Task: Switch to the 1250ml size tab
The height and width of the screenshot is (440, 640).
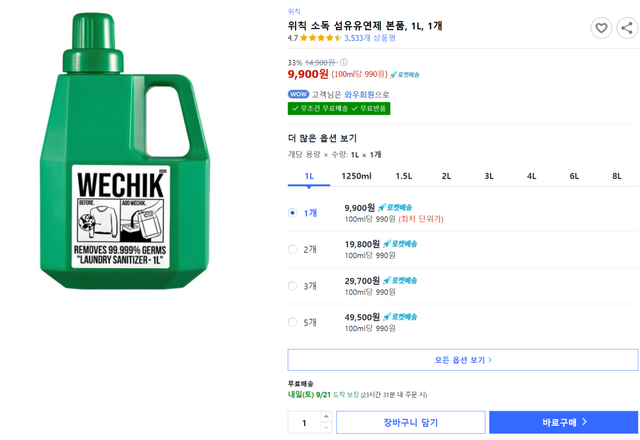Action: pos(356,176)
